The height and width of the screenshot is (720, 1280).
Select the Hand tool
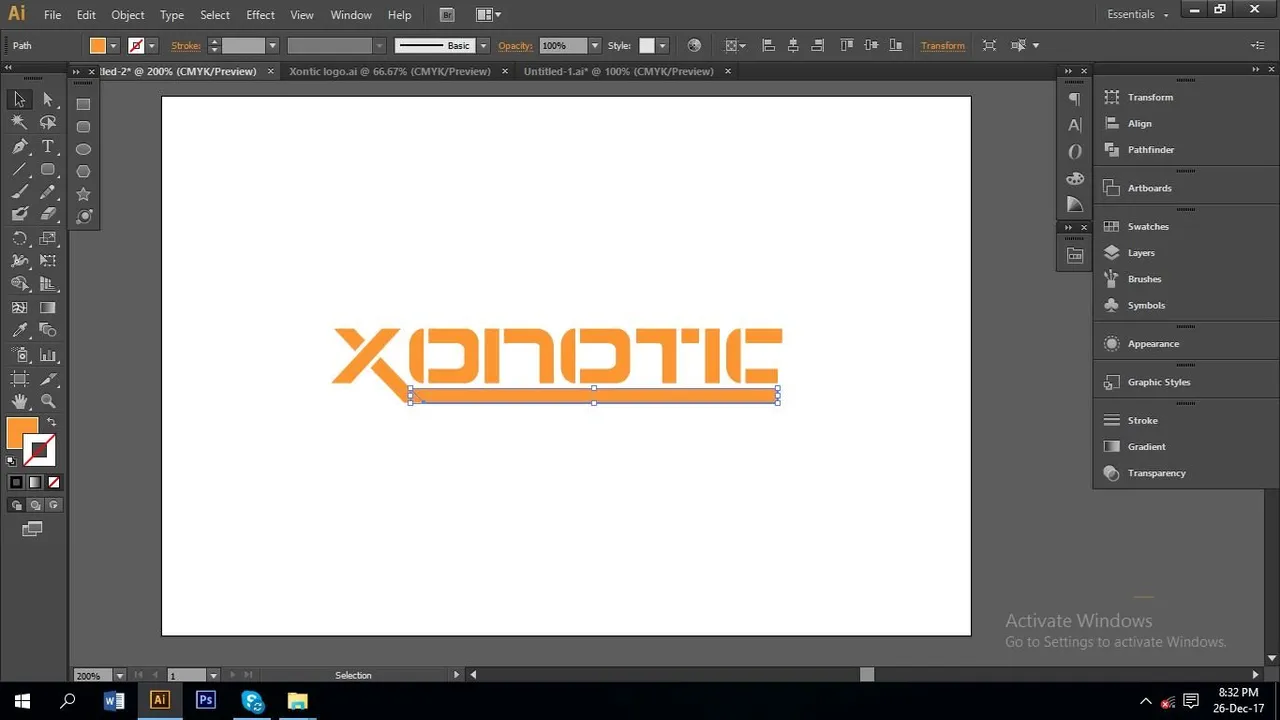[x=19, y=401]
